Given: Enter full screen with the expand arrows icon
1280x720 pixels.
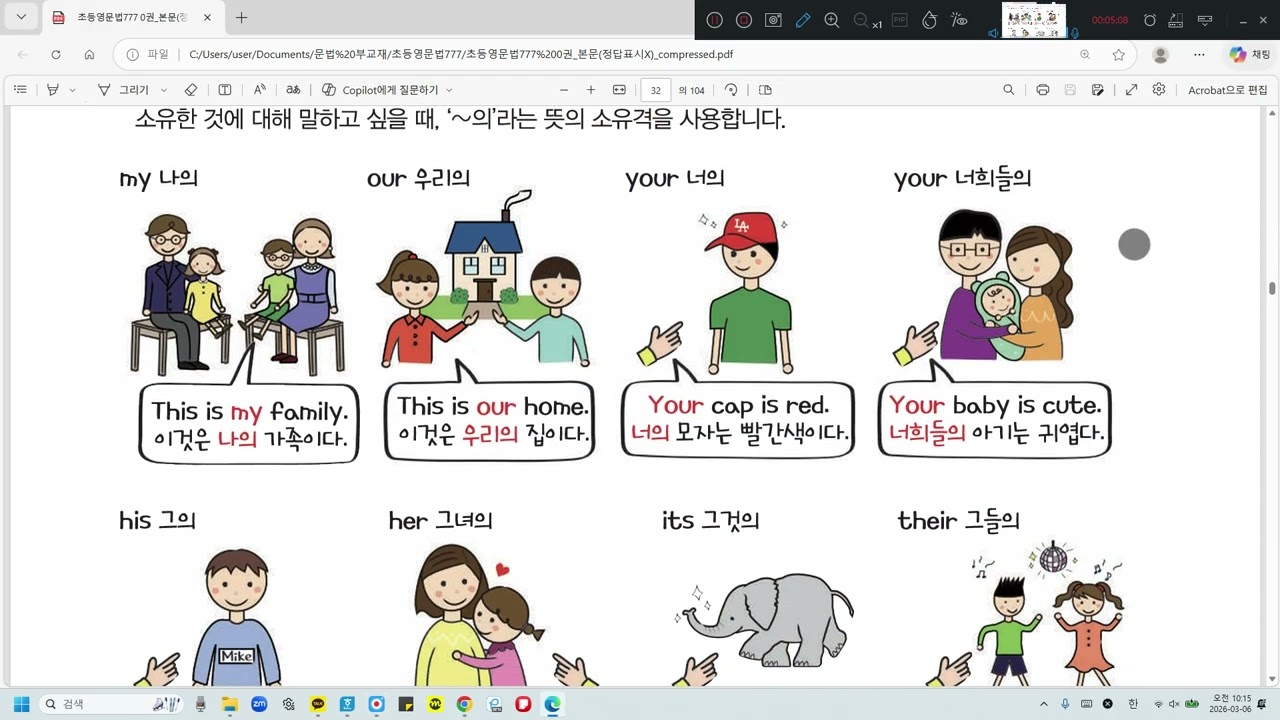Looking at the screenshot, I should tap(1131, 90).
